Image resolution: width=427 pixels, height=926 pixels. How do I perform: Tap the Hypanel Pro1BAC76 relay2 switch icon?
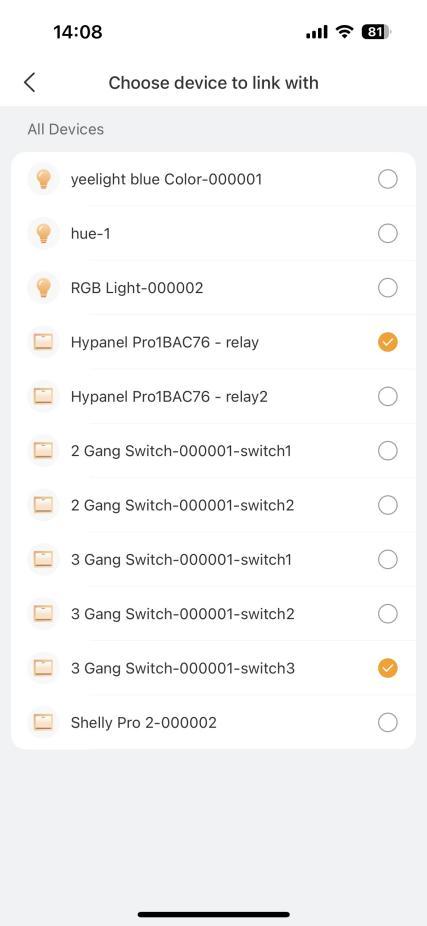[x=44, y=396]
